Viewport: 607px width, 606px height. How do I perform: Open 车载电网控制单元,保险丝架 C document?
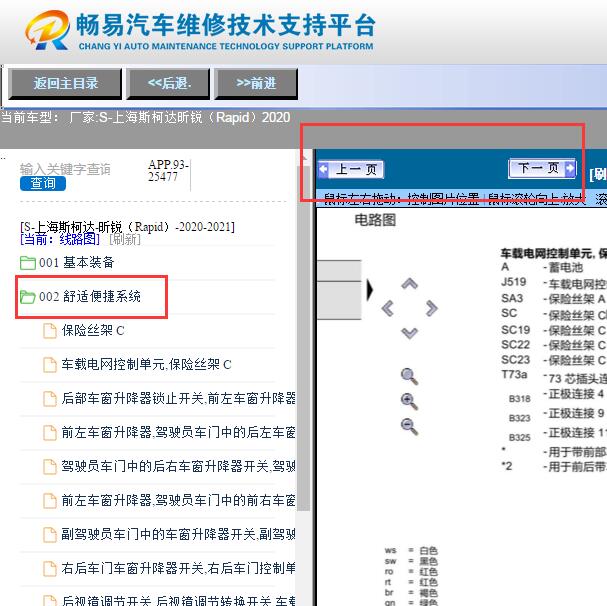[146, 364]
